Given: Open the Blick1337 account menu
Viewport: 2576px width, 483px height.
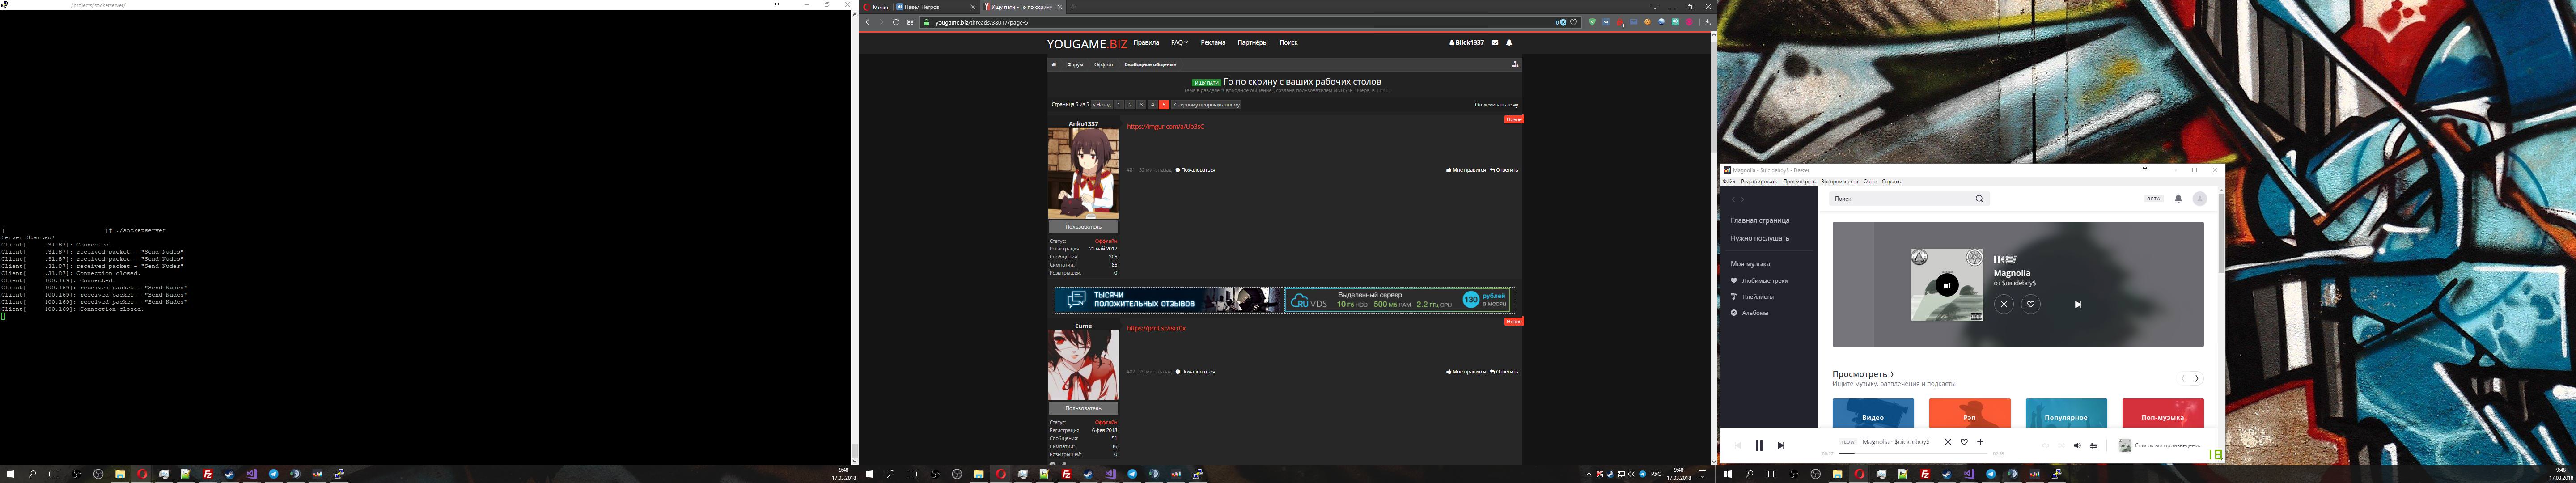Looking at the screenshot, I should click(1466, 42).
